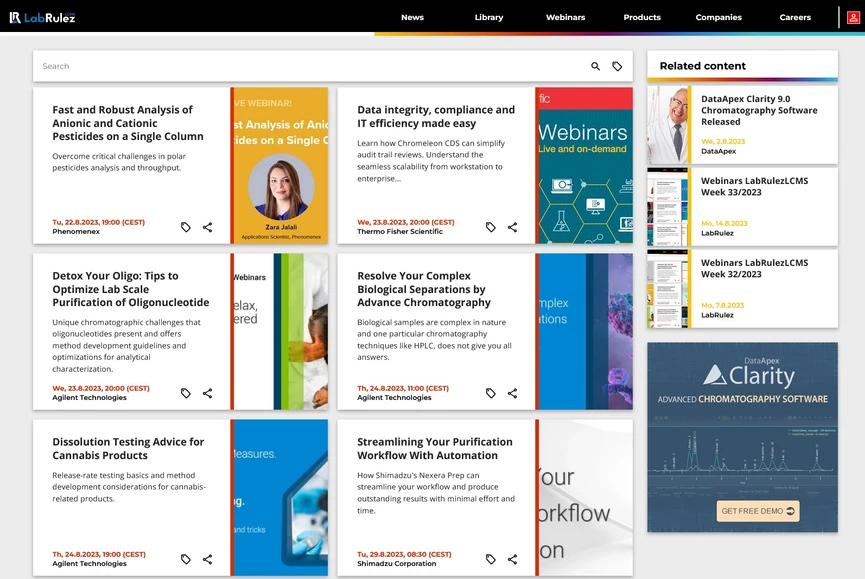Go to the LabRulez logo home
Viewport: 865px width, 579px height.
pyautogui.click(x=42, y=17)
